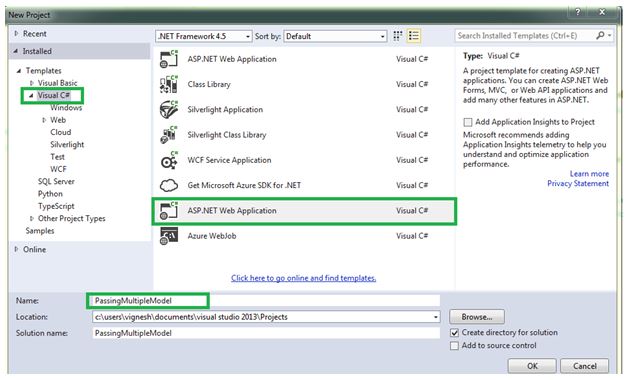
Task: Select the Silverlight Application template name
Action: [225, 110]
